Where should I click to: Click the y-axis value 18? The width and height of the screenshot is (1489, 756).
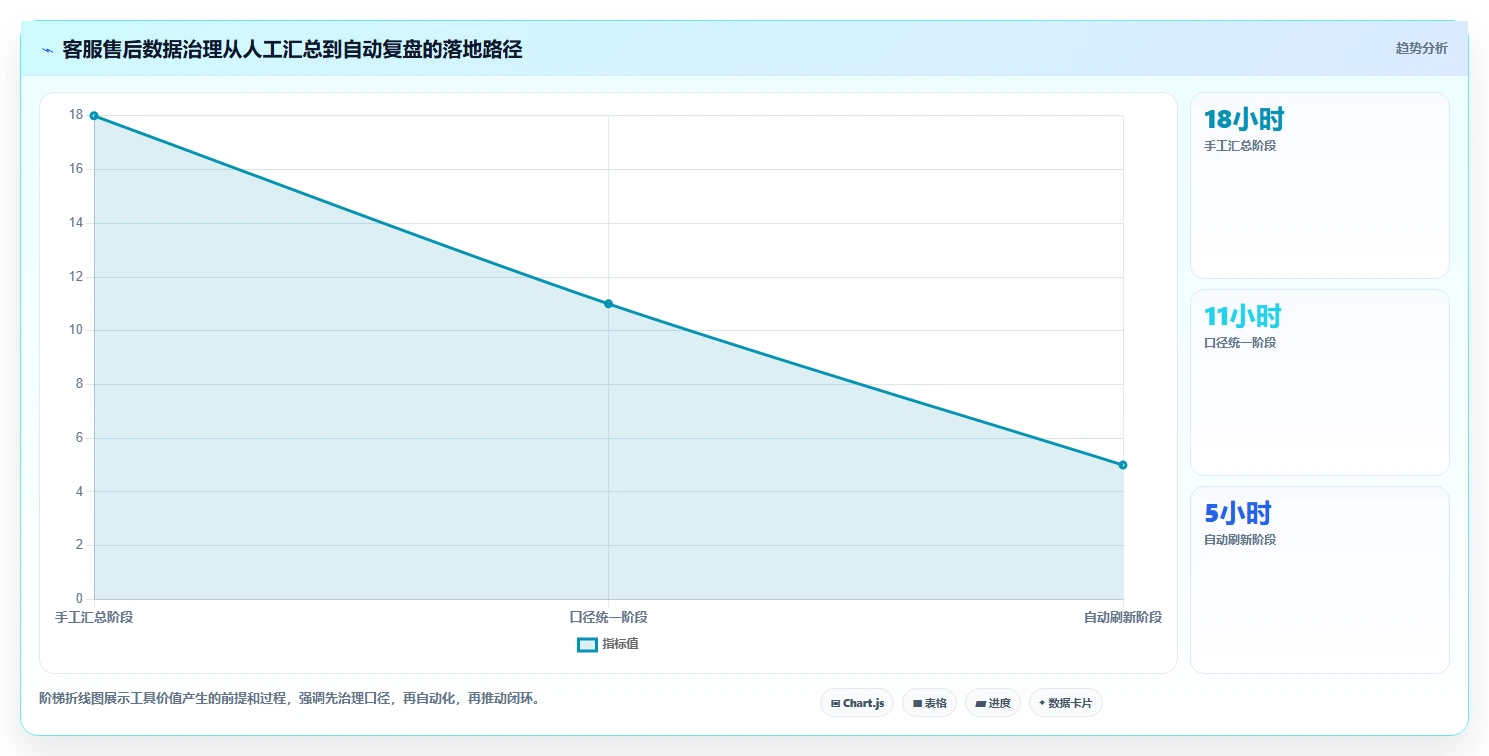[x=76, y=115]
